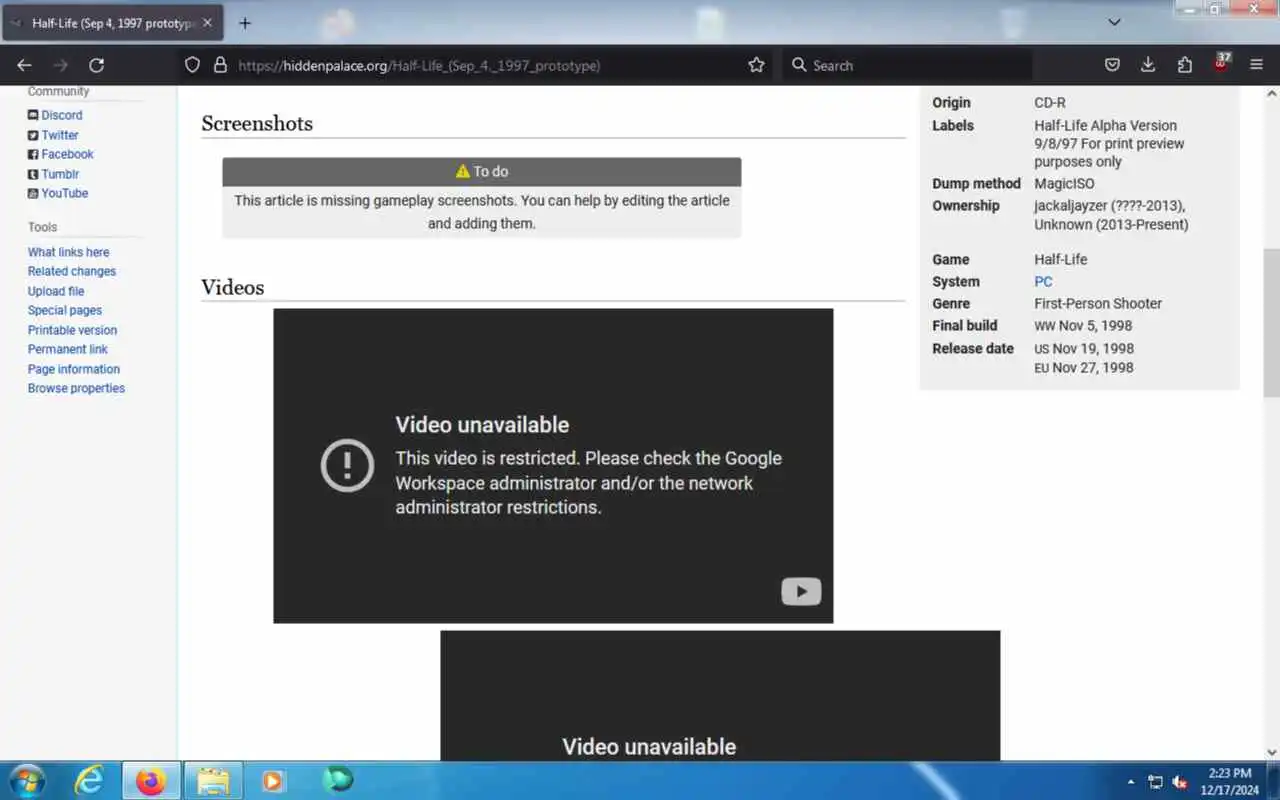Open the Discord community link
This screenshot has height=800, width=1280.
pyautogui.click(x=62, y=115)
